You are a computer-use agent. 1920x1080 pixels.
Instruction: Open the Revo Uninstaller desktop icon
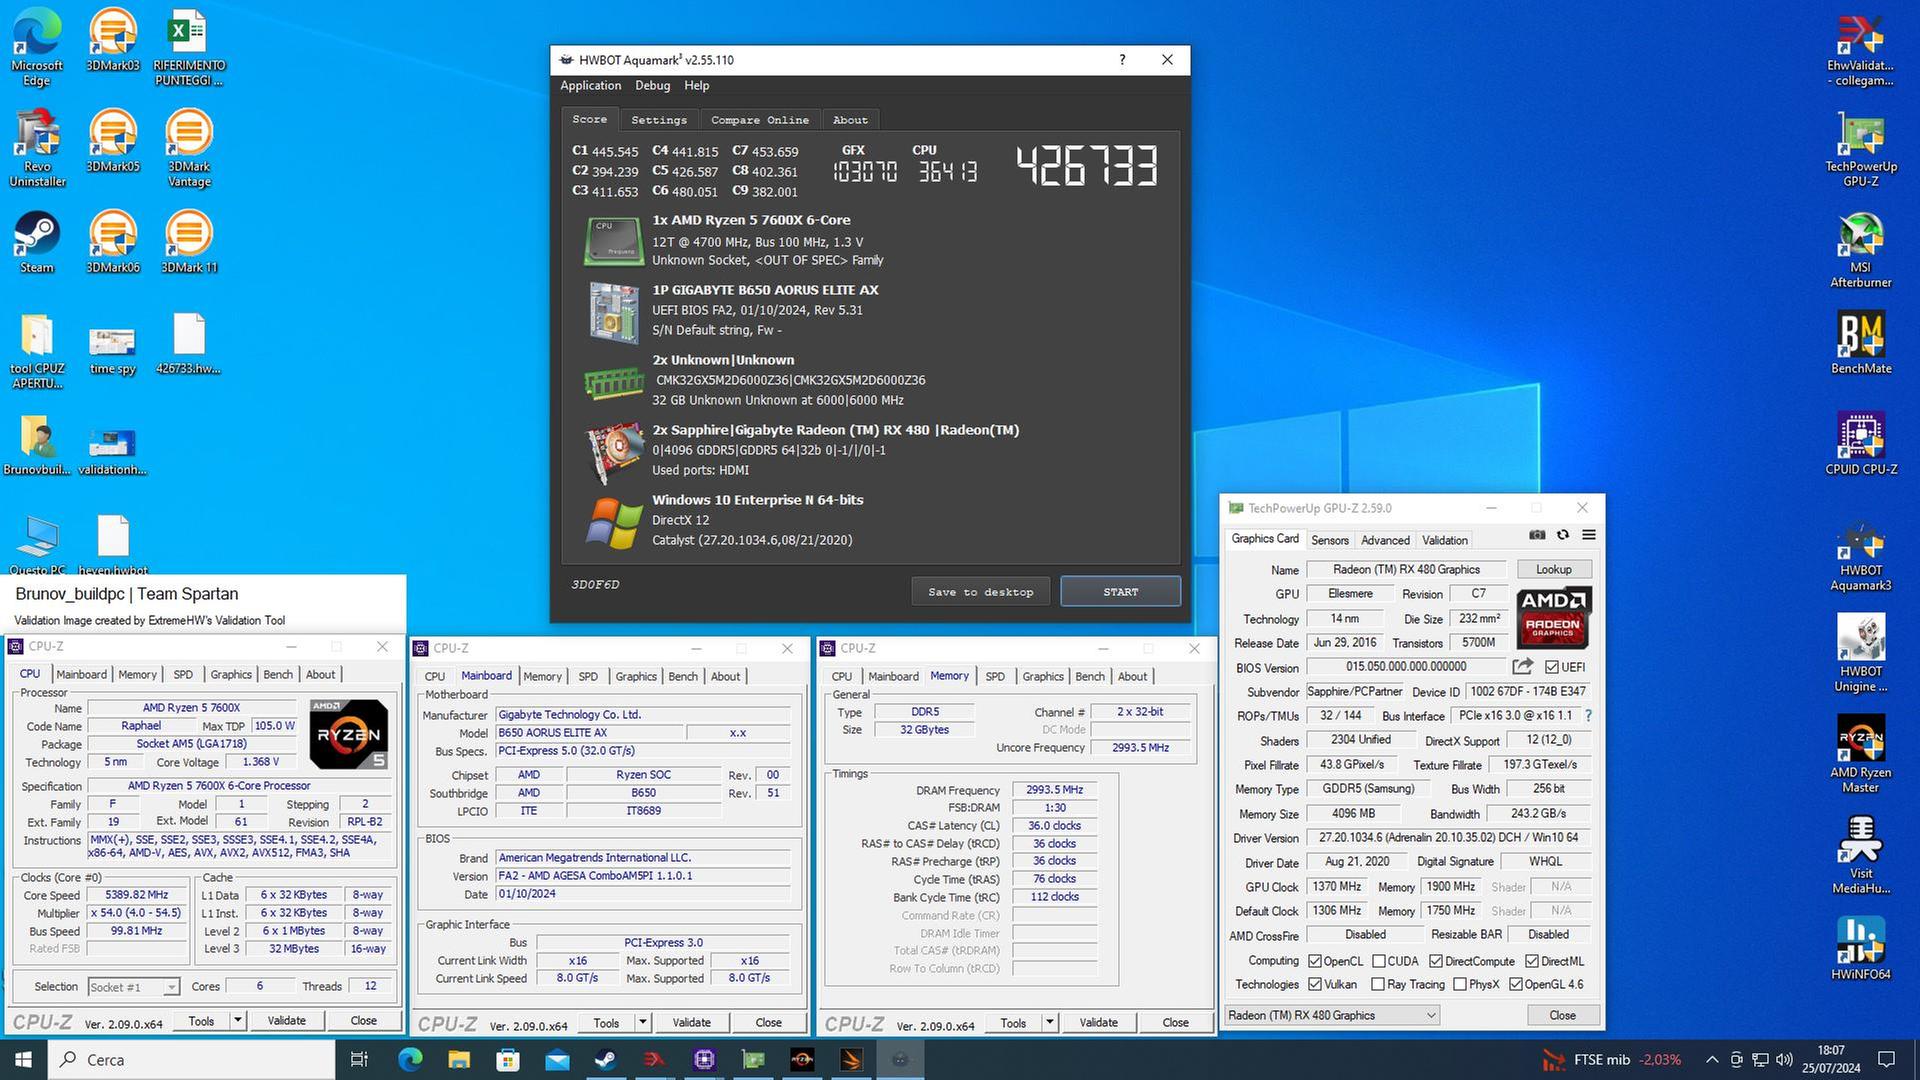point(37,148)
